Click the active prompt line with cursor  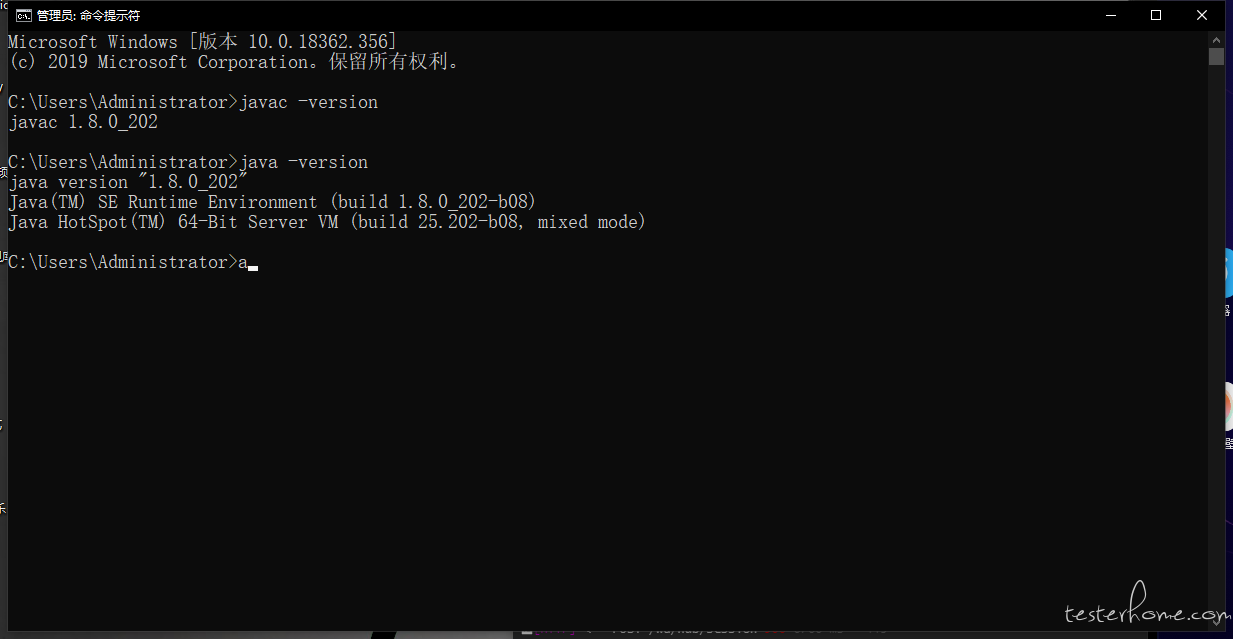pos(133,262)
